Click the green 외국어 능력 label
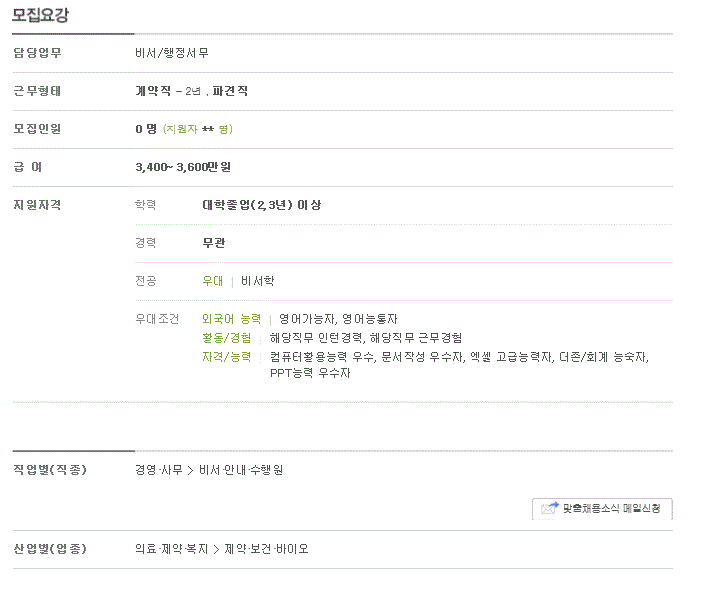This screenshot has height=601, width=702. (231, 319)
